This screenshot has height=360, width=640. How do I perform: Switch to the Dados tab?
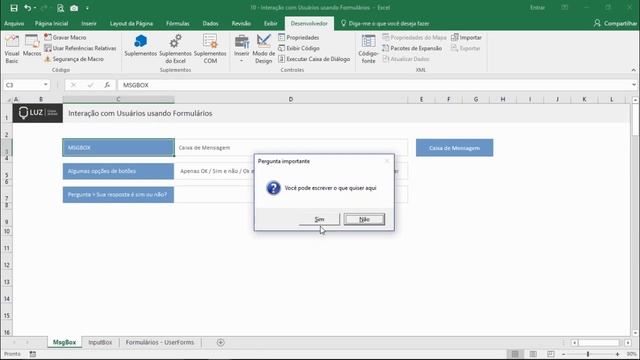point(210,24)
